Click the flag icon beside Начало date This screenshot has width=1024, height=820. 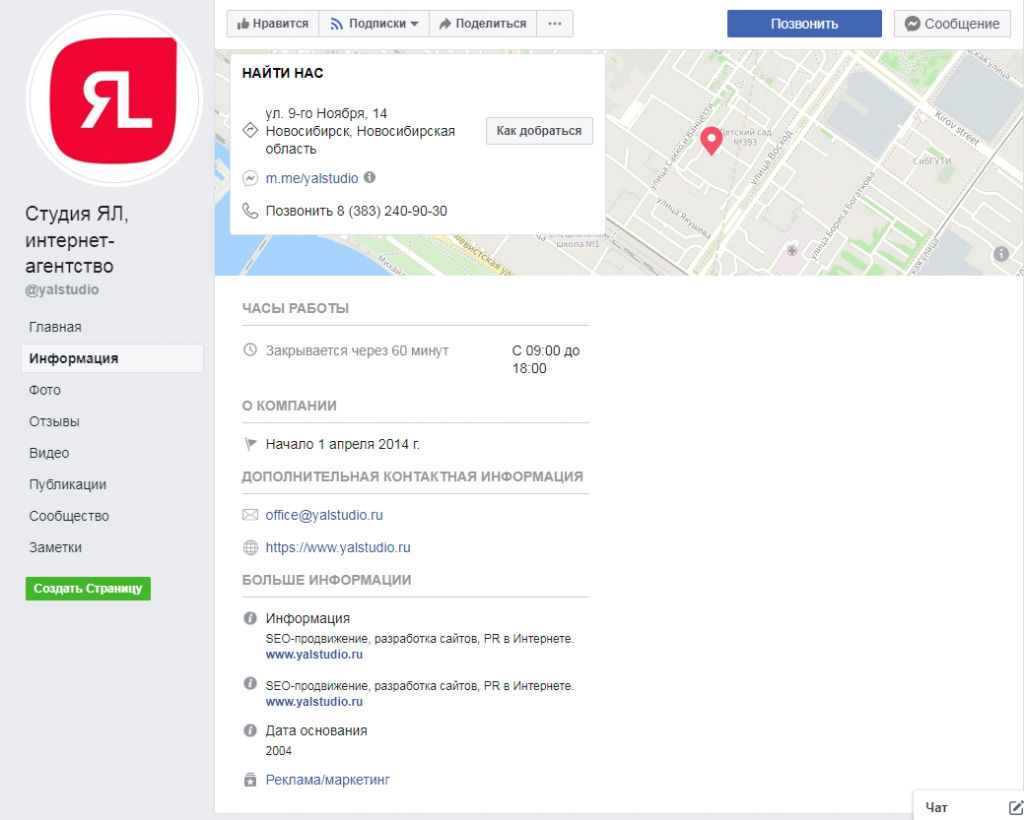(250, 444)
